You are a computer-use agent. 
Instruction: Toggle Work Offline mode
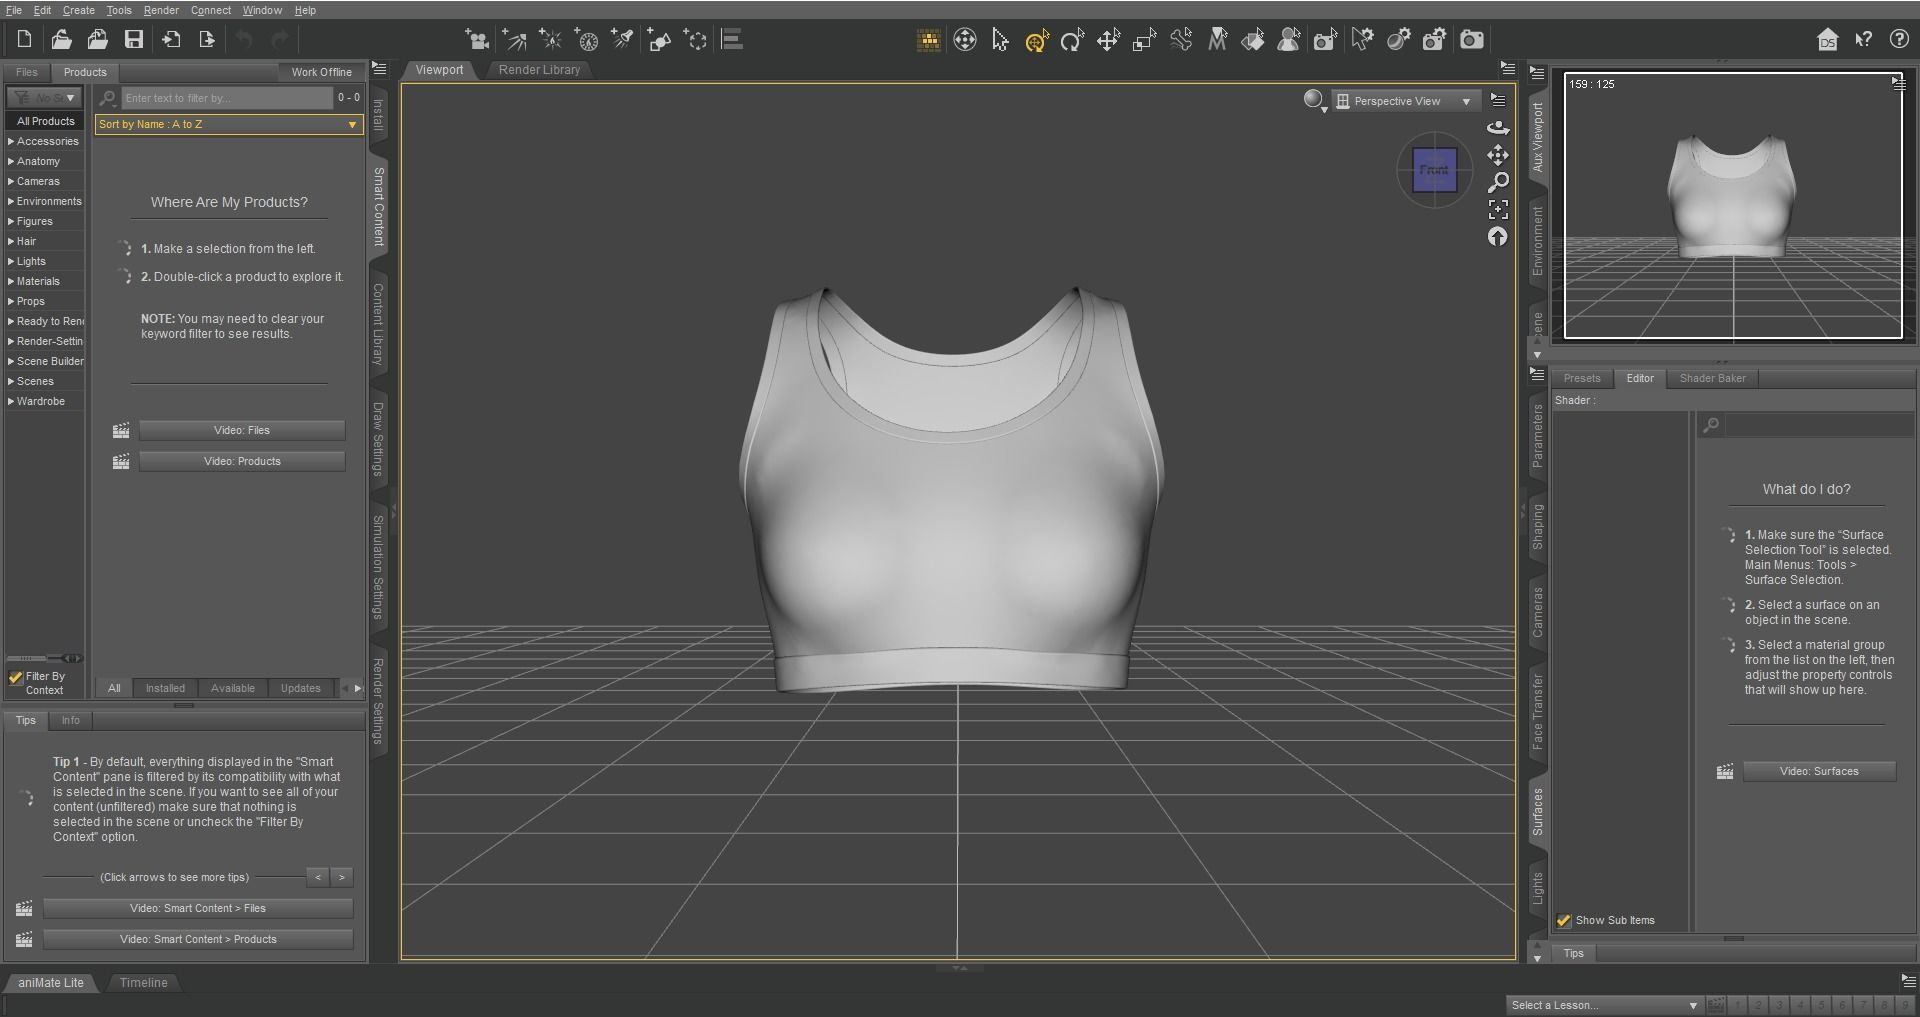321,71
